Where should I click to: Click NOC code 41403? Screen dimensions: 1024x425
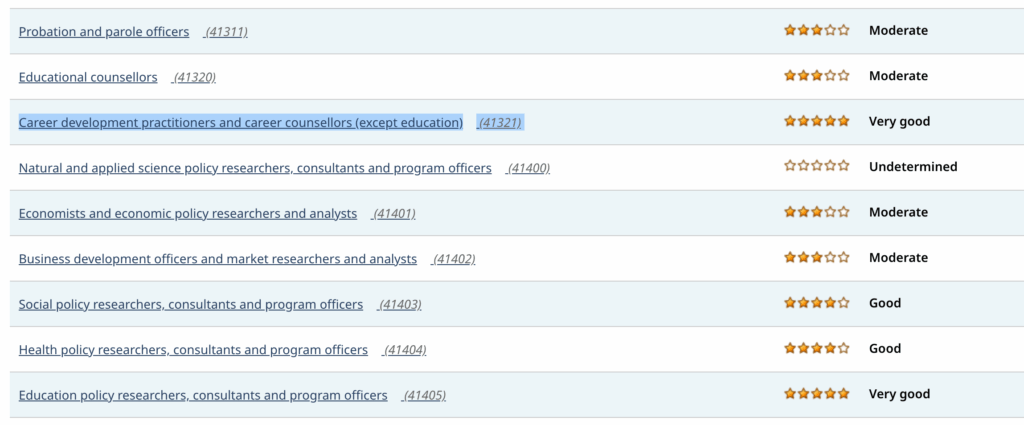(400, 305)
